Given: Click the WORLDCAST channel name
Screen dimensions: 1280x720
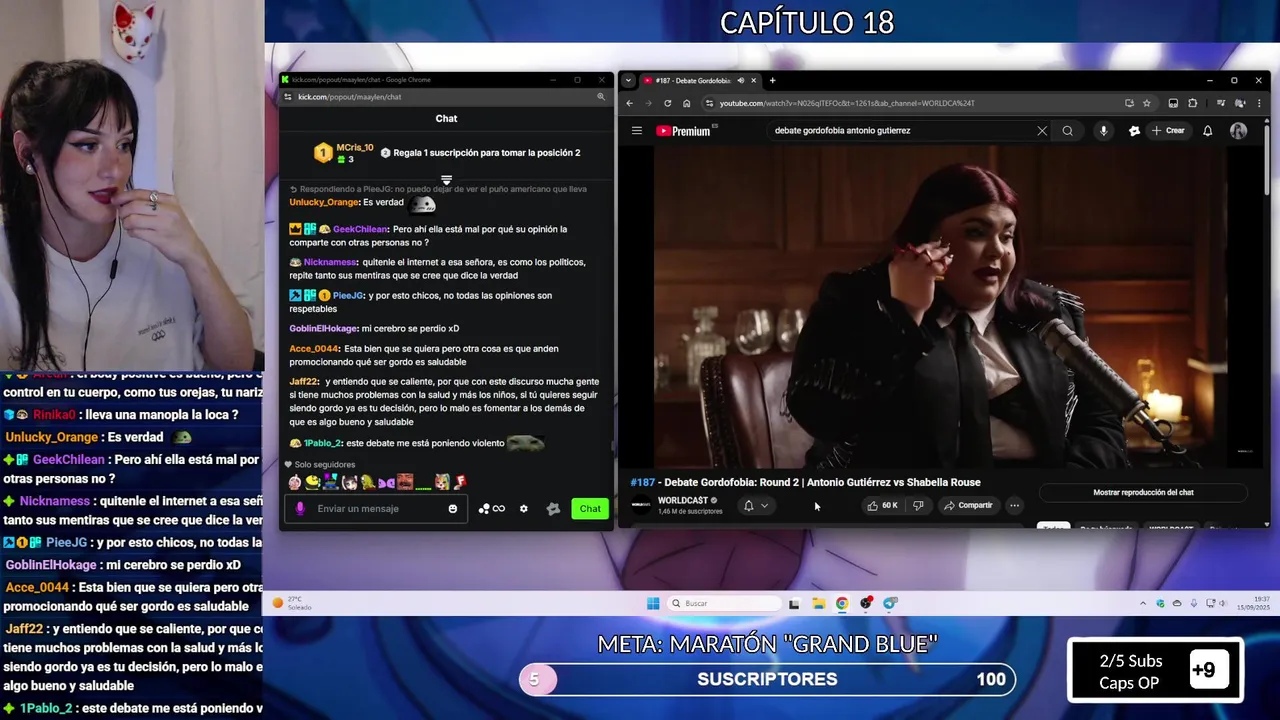Looking at the screenshot, I should pyautogui.click(x=683, y=500).
